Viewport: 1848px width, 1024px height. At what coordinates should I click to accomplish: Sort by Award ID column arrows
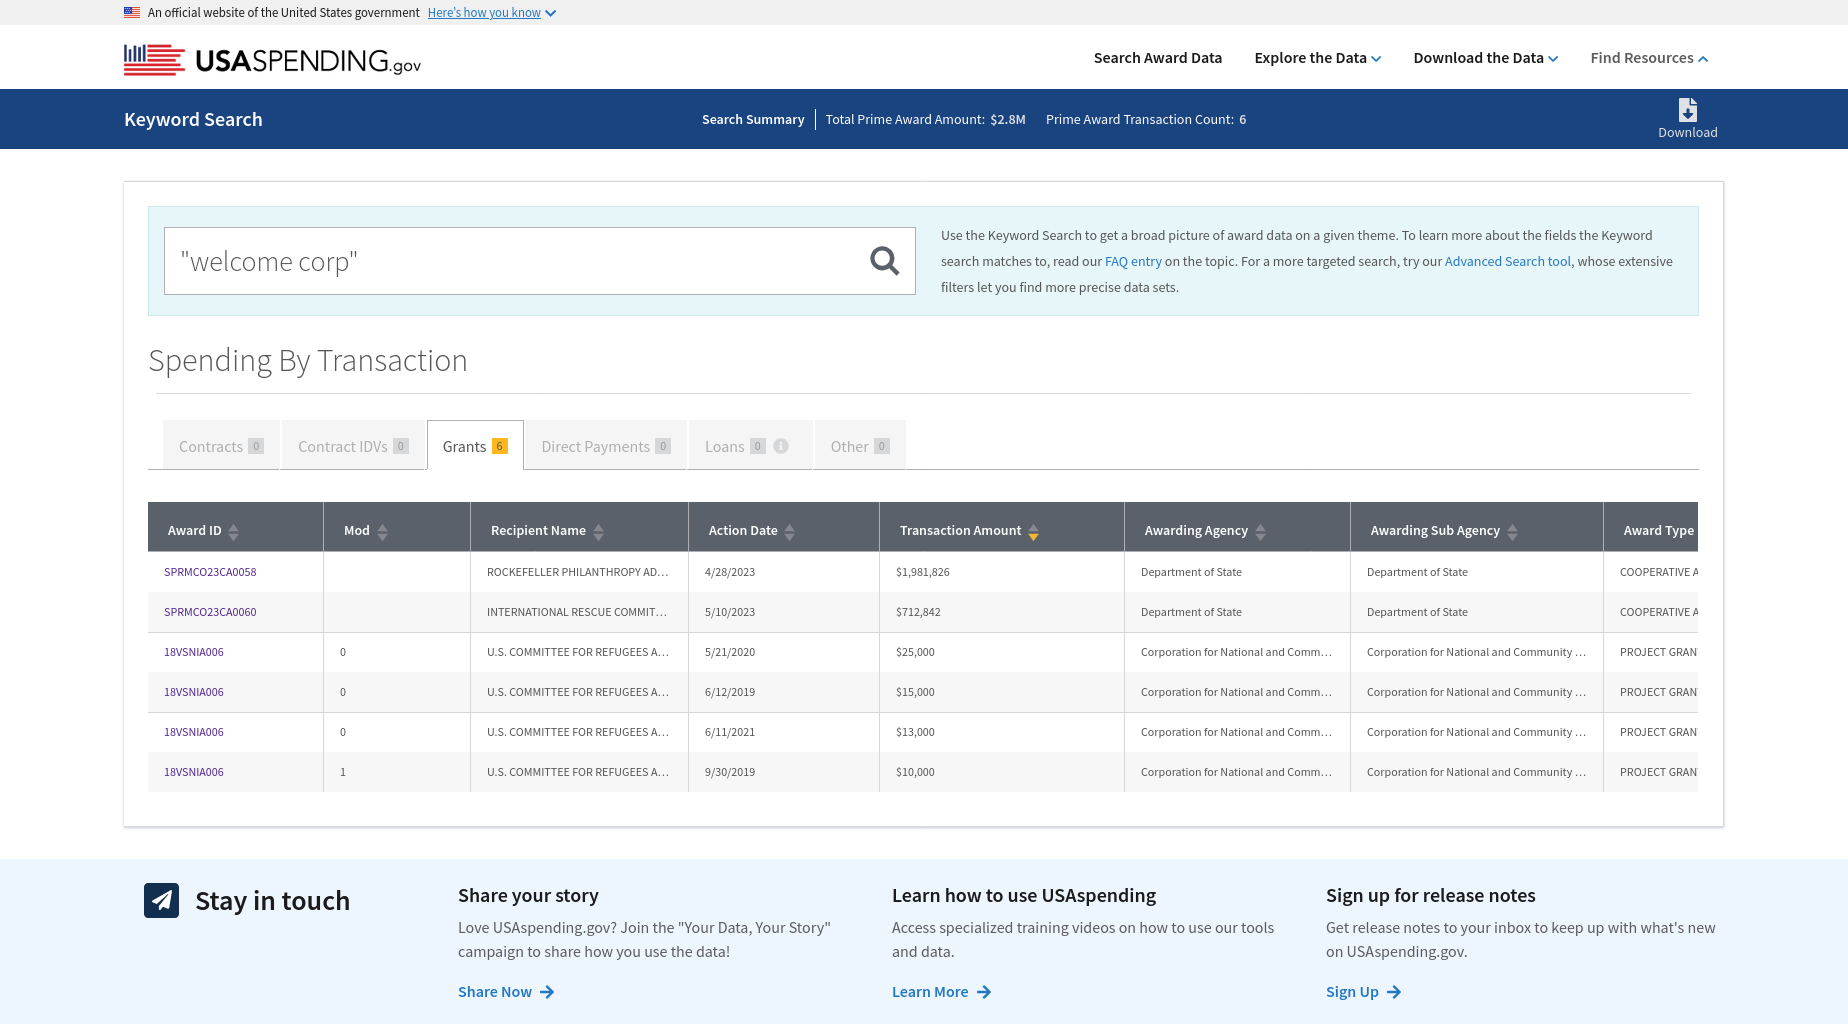[234, 531]
